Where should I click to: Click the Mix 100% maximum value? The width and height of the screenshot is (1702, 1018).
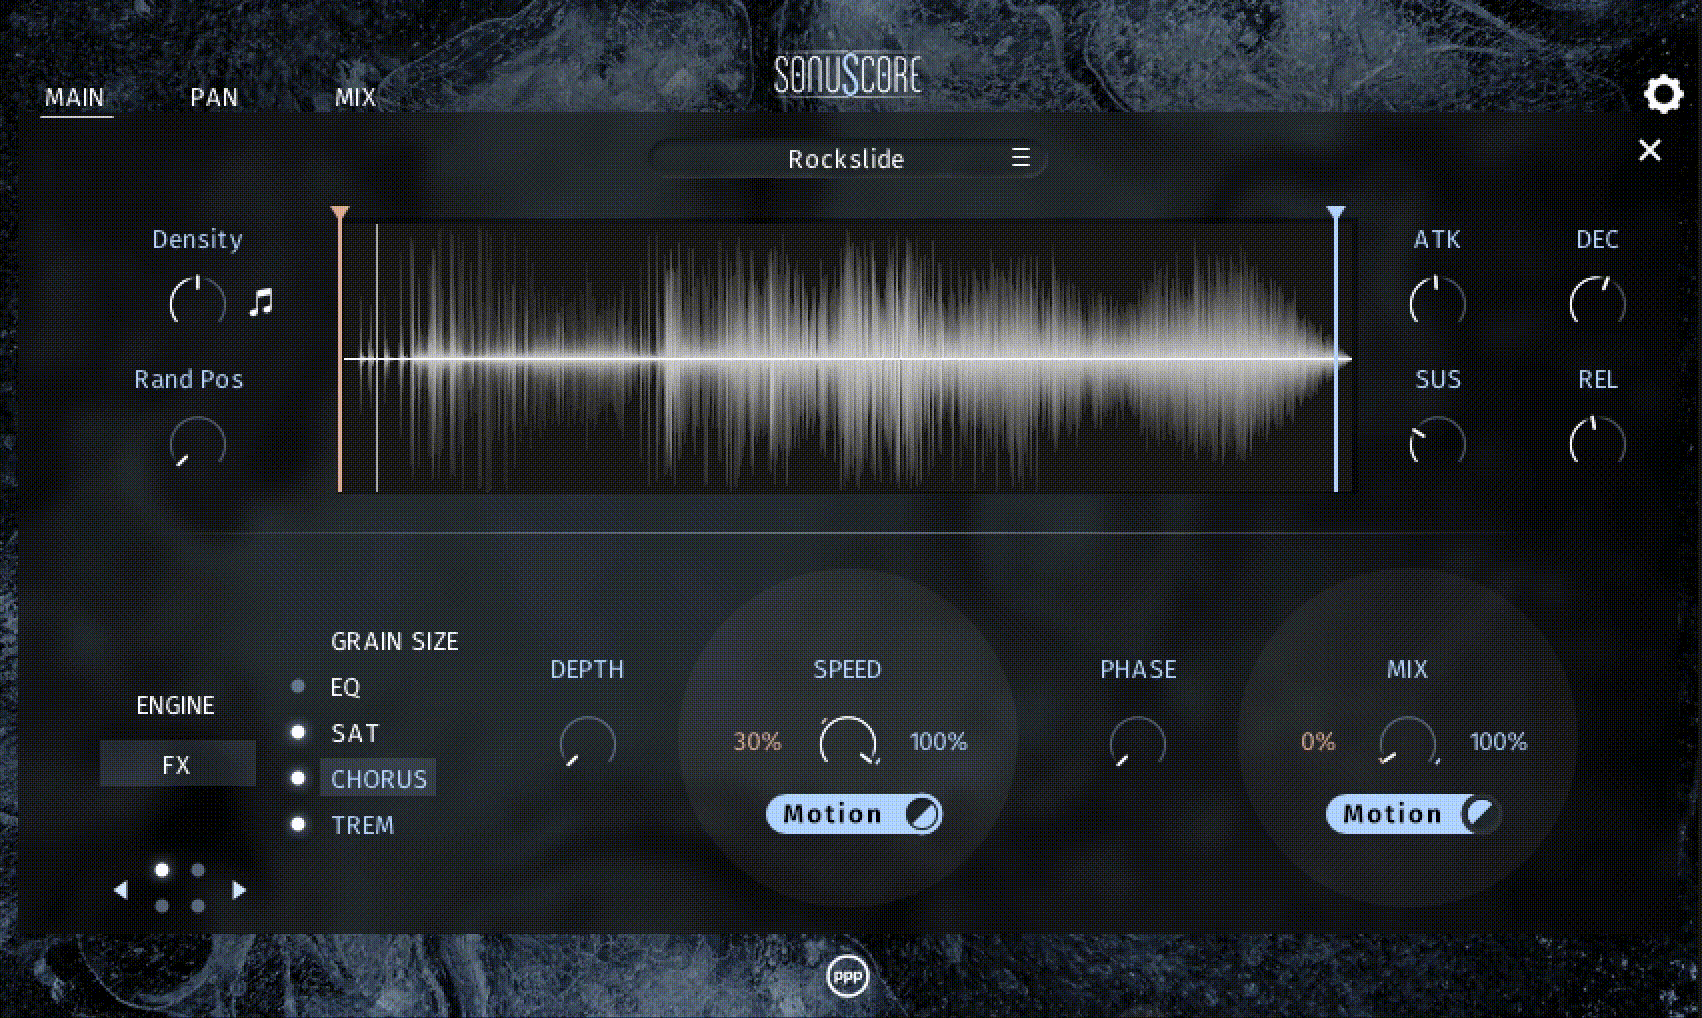[x=1498, y=741]
